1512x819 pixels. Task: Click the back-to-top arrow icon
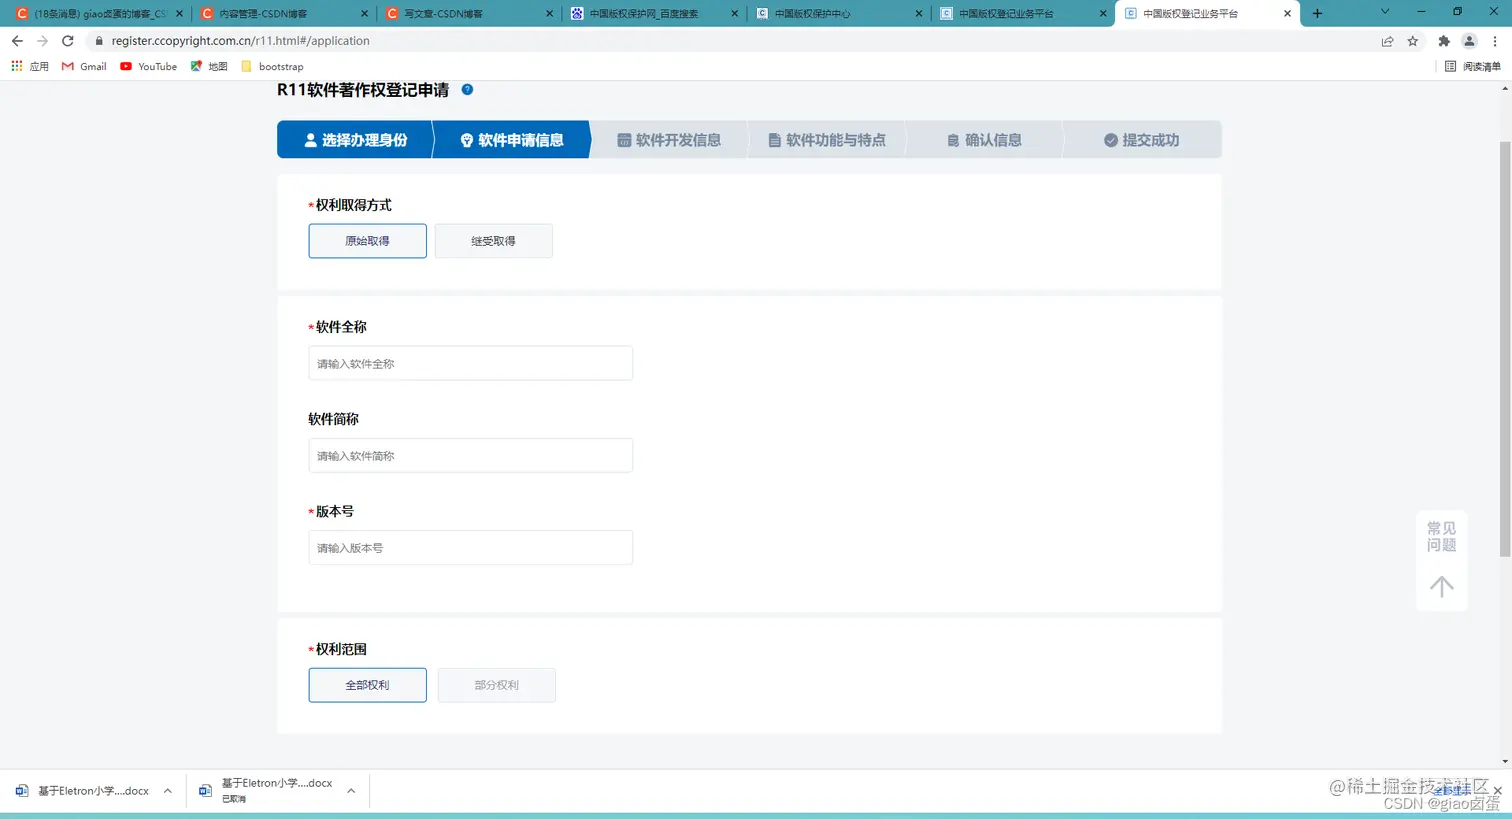tap(1441, 586)
